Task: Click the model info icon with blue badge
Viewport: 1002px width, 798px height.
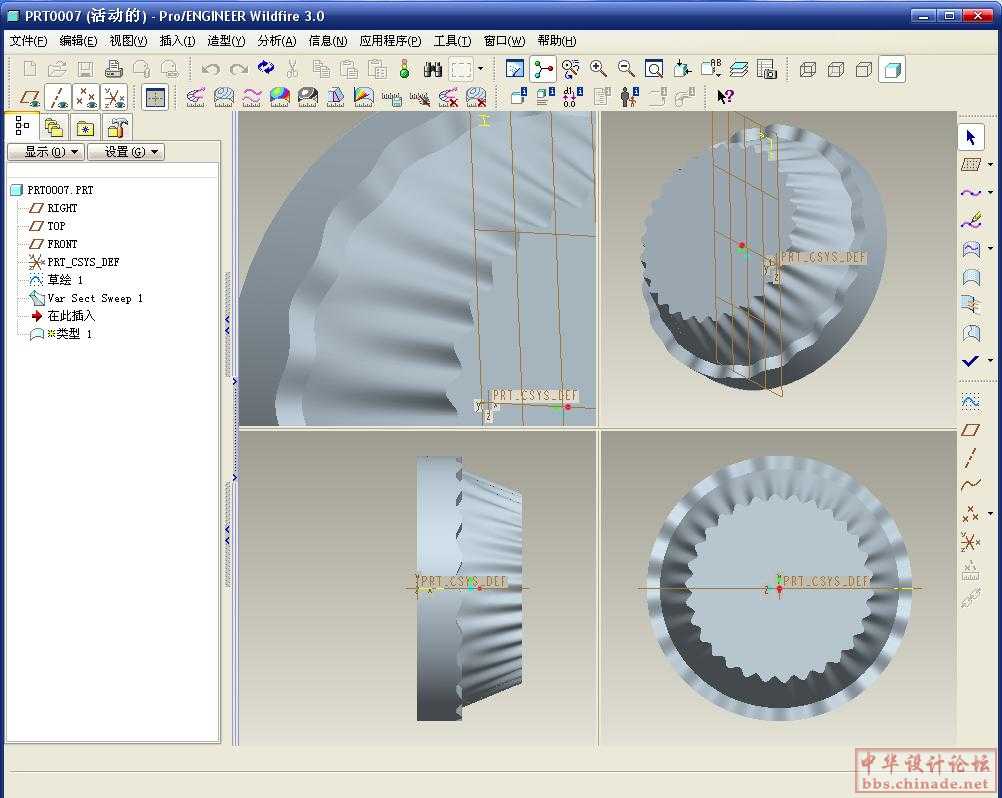Action: point(518,96)
